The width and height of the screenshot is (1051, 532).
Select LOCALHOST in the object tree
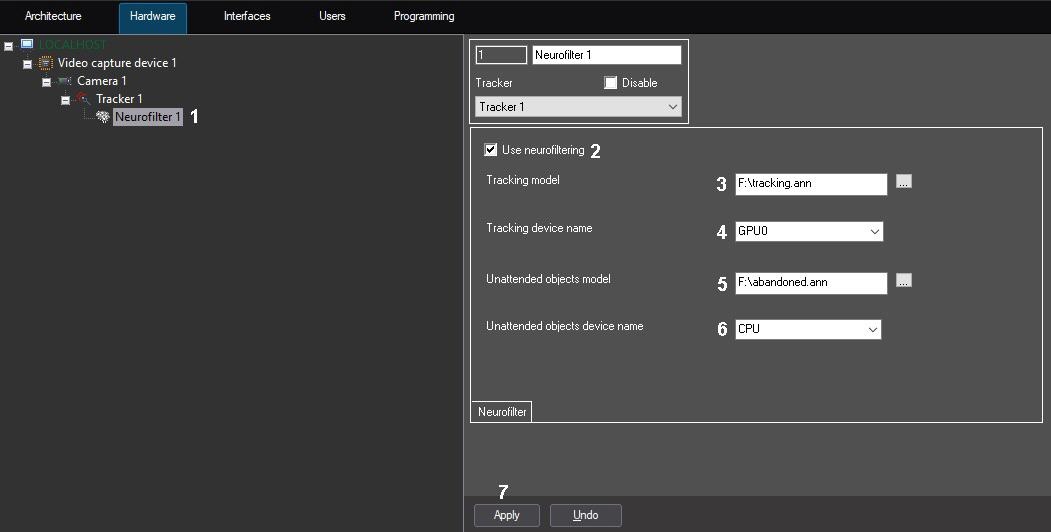click(72, 45)
